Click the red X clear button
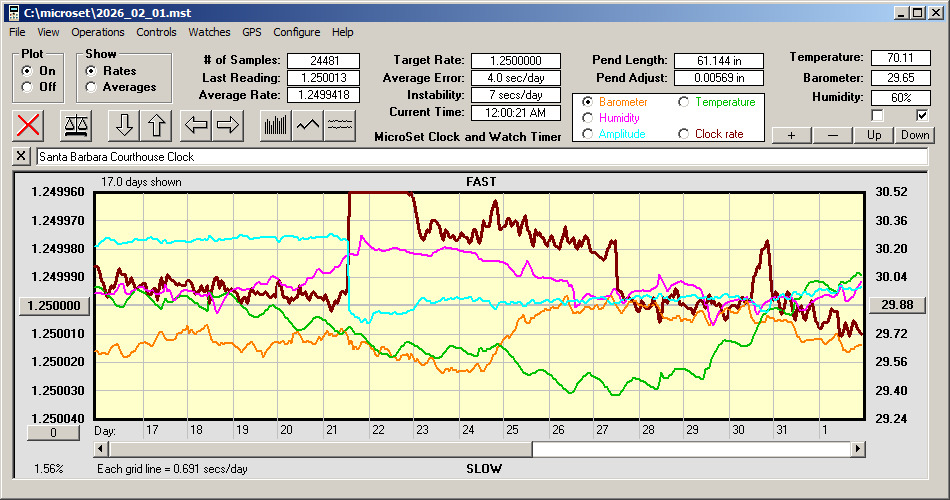950x500 pixels. 30,125
